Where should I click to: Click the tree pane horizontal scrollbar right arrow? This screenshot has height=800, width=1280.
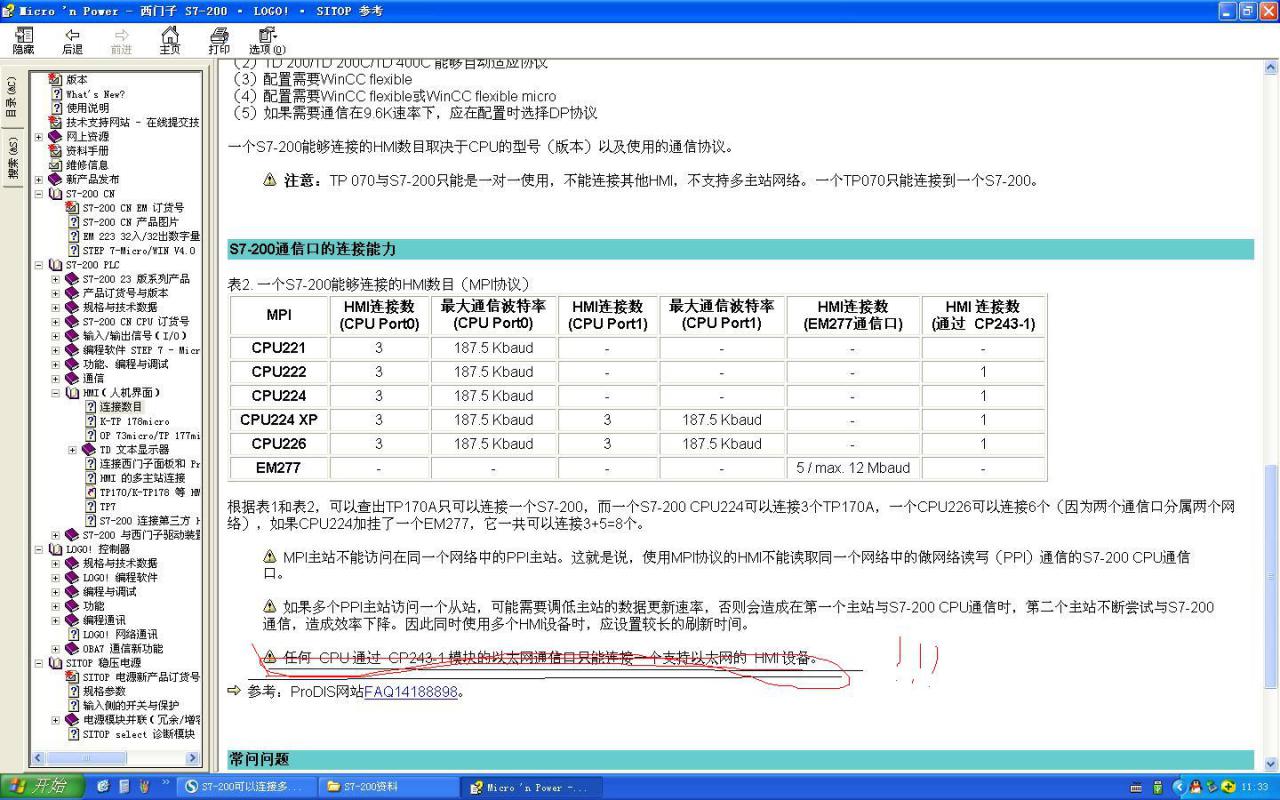tap(195, 759)
